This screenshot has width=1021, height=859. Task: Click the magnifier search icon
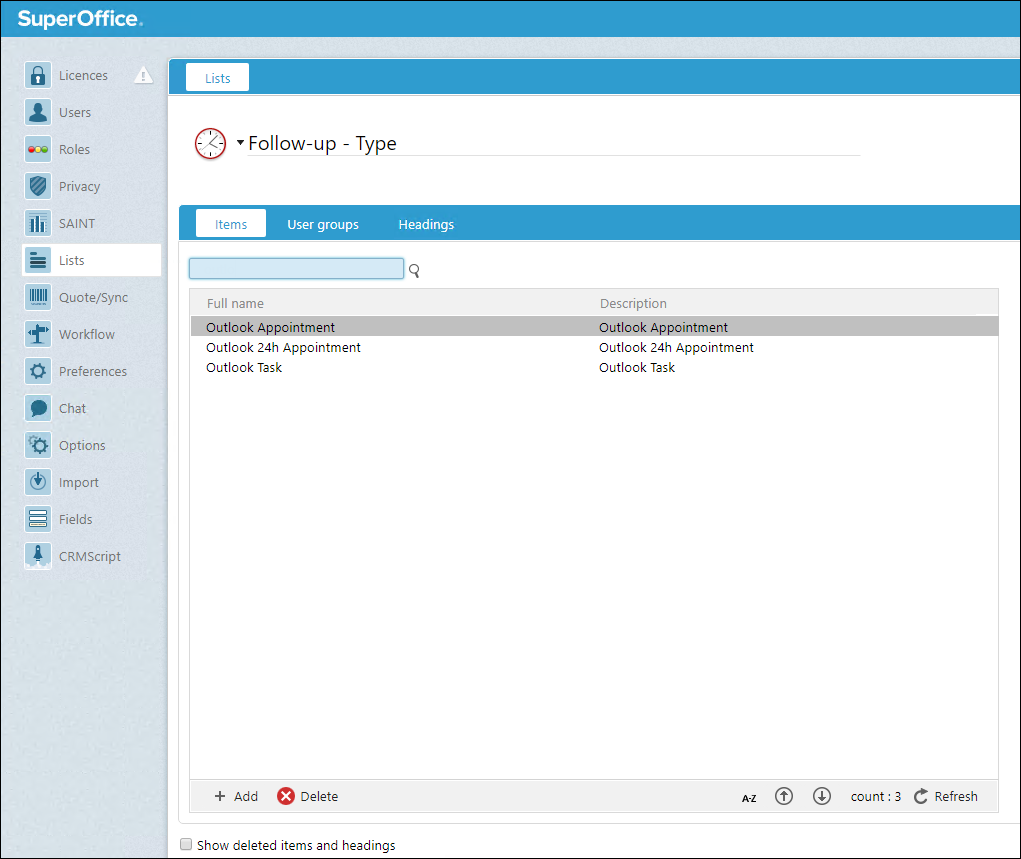(413, 270)
